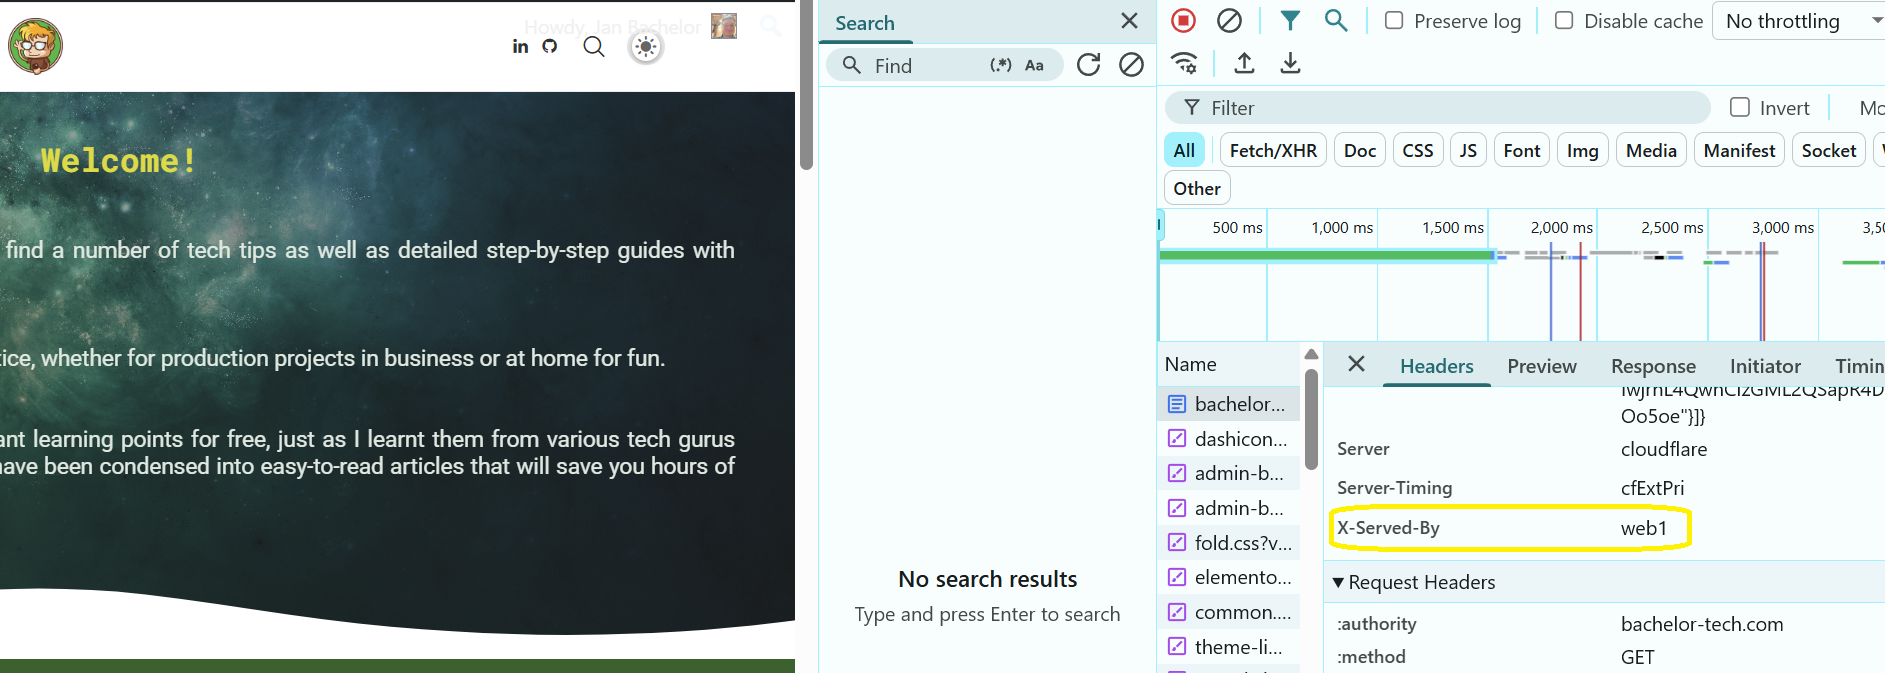The height and width of the screenshot is (673, 1885).
Task: Clear the network log
Action: click(1229, 21)
